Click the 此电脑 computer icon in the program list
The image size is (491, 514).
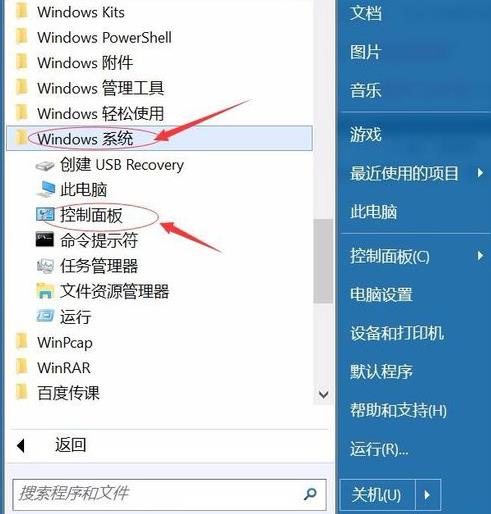46,189
